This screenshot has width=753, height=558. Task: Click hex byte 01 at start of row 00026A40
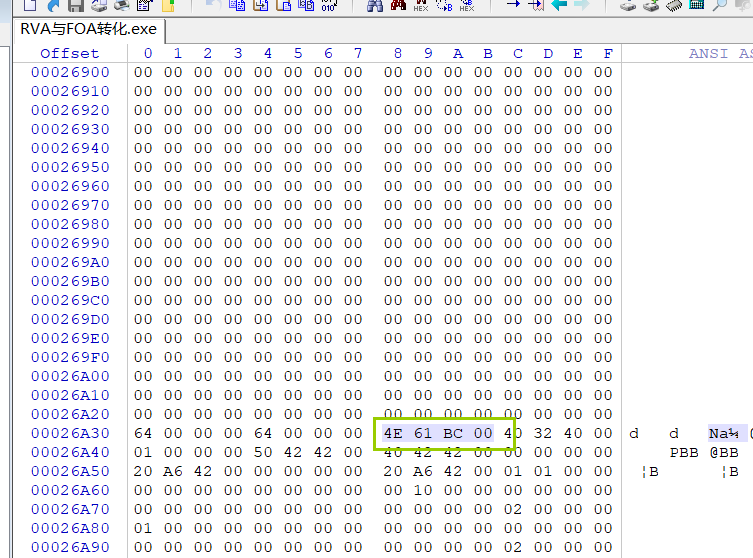(x=143, y=452)
